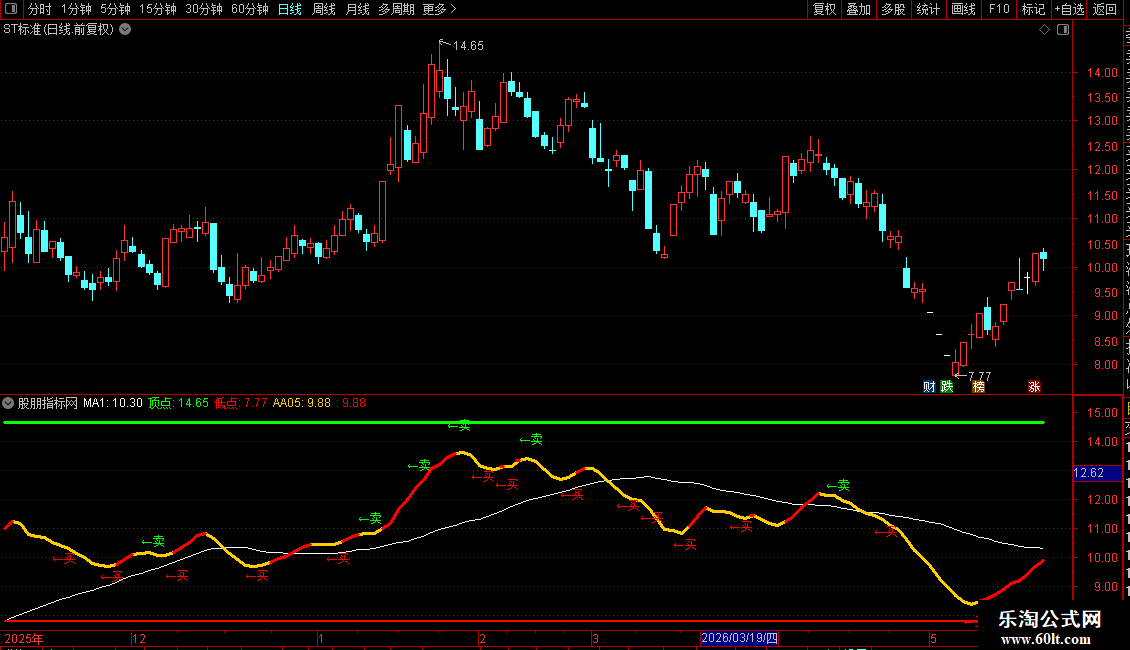The image size is (1130, 650).
Task: Activate the 画线 drawing tools button
Action: [963, 9]
